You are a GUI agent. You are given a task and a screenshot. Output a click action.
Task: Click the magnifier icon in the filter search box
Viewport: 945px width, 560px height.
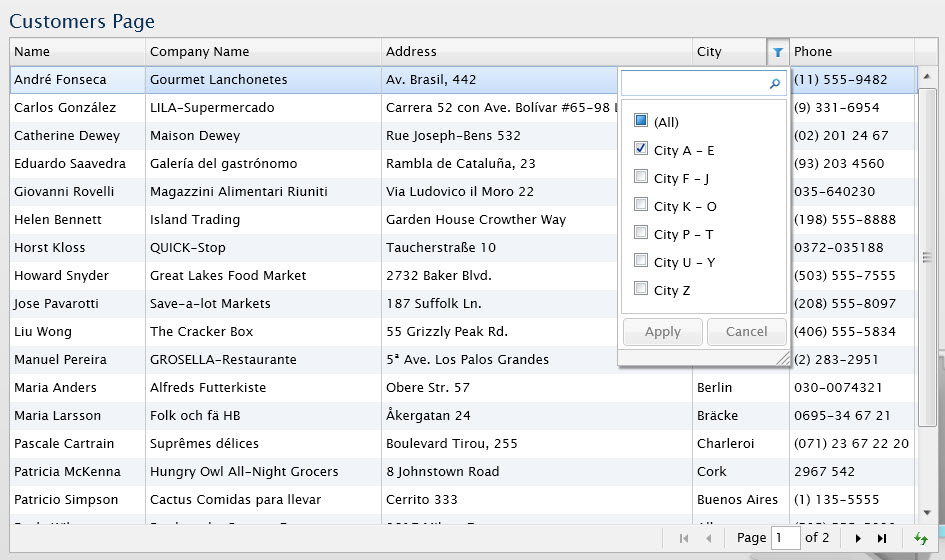pyautogui.click(x=774, y=85)
